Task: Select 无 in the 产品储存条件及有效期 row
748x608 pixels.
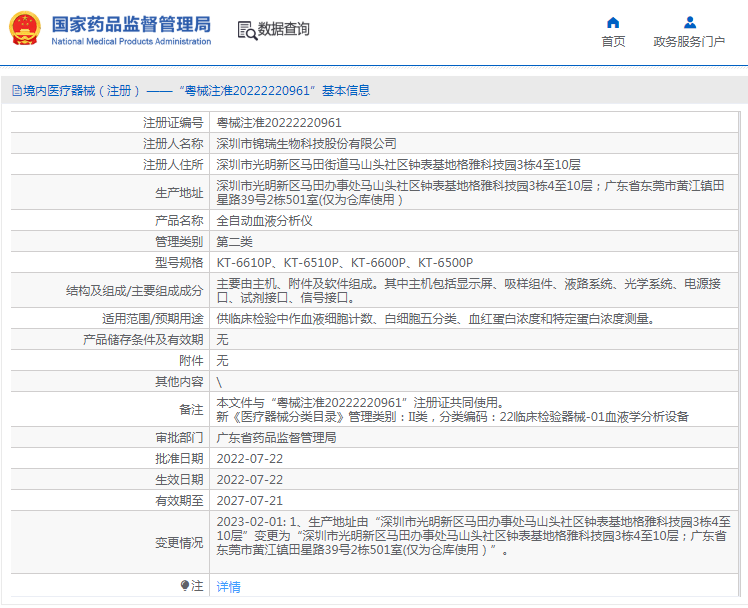Action: coord(222,340)
